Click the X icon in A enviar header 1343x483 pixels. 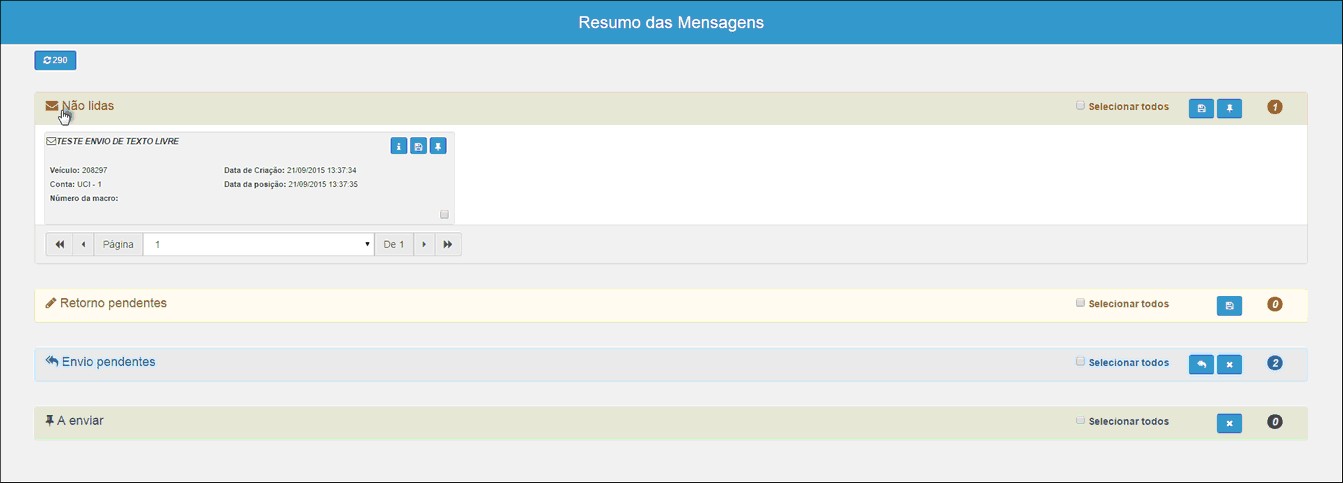coord(1229,423)
